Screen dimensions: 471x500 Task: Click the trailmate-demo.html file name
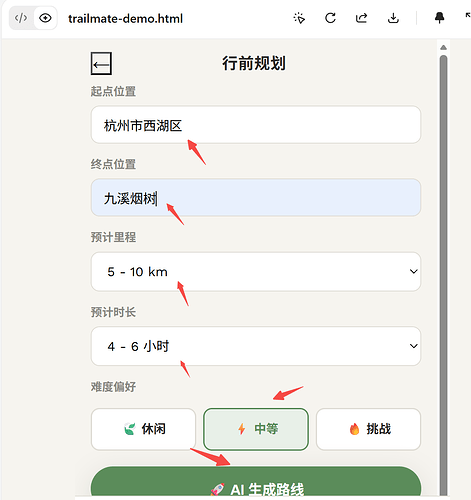(x=125, y=19)
